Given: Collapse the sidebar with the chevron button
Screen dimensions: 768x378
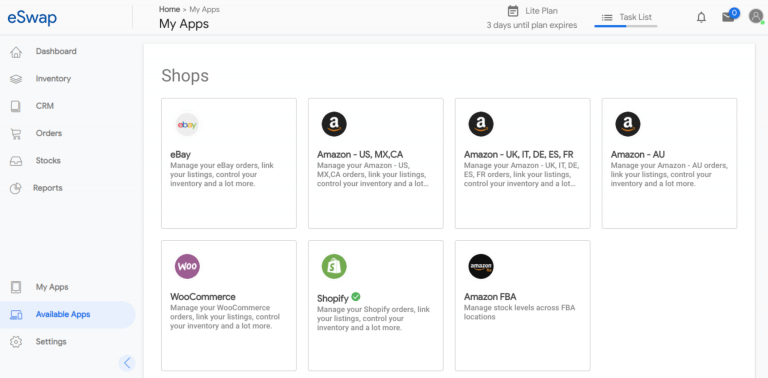Looking at the screenshot, I should click(127, 363).
